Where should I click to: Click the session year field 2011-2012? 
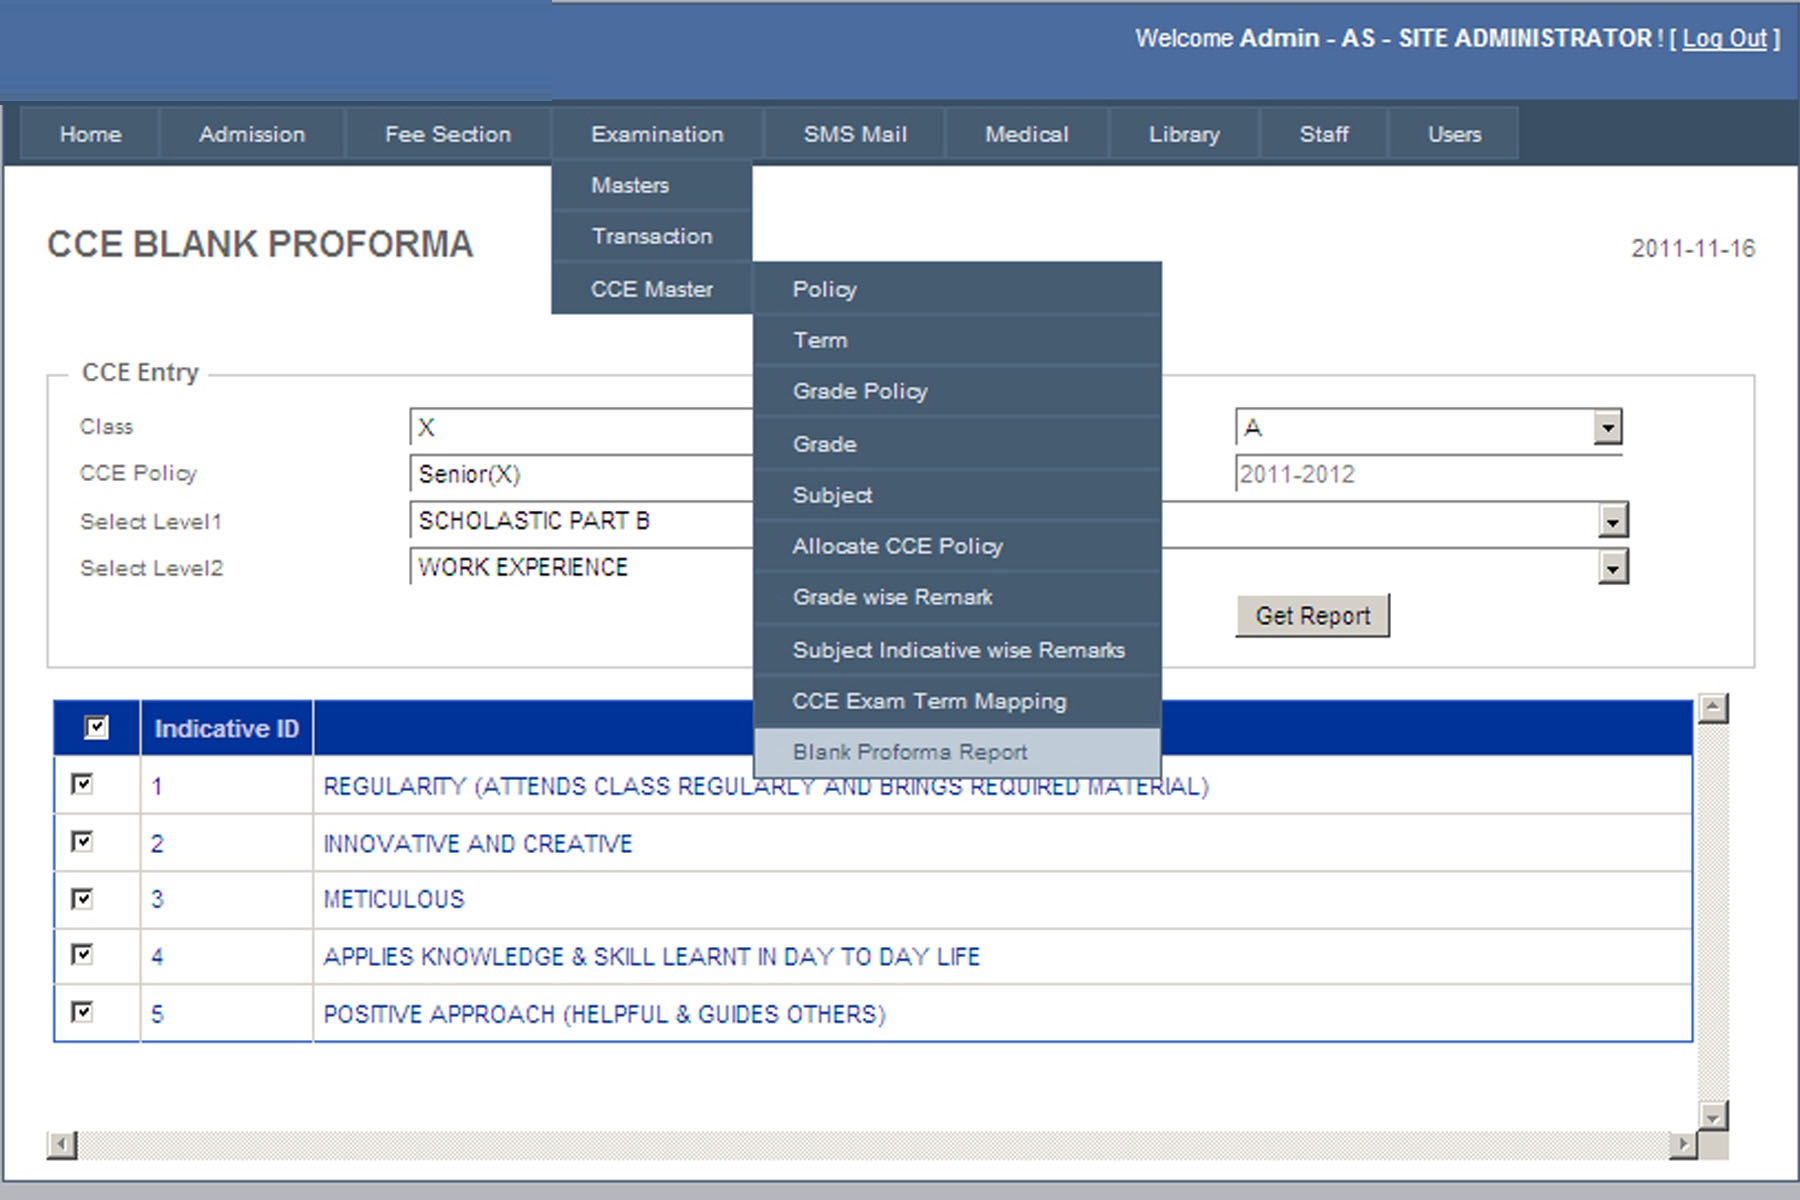(1426, 474)
